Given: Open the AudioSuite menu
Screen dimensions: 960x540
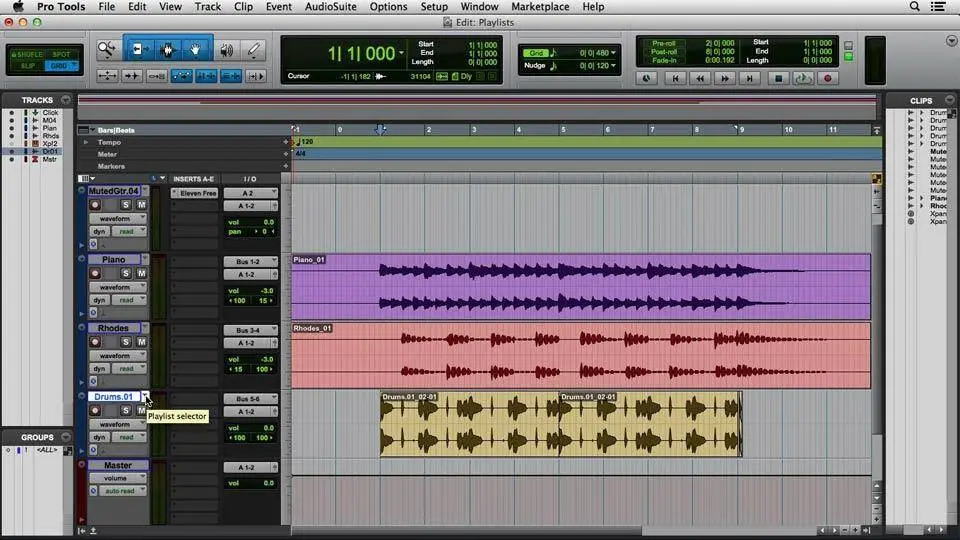Looking at the screenshot, I should point(331,7).
